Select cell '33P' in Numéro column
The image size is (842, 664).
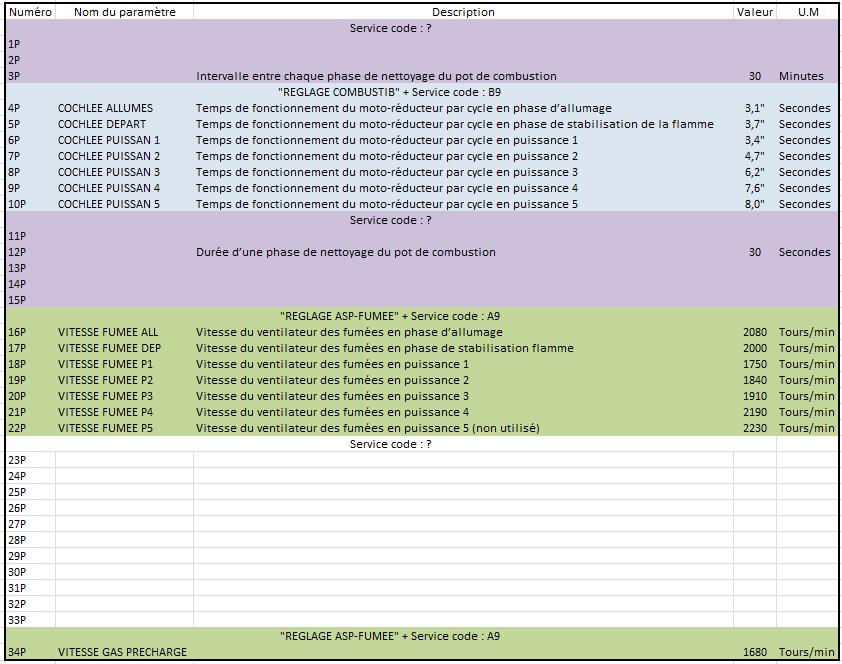coord(30,620)
